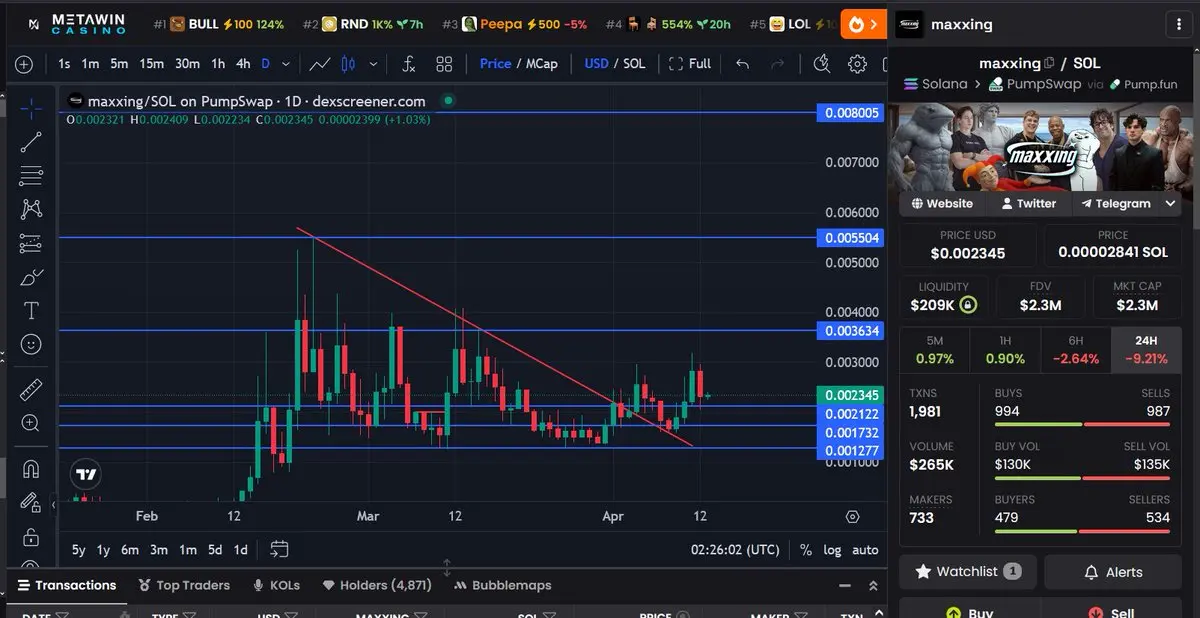Image resolution: width=1200 pixels, height=618 pixels.
Task: Open the forecasting and measurement tools
Action: [x=31, y=243]
